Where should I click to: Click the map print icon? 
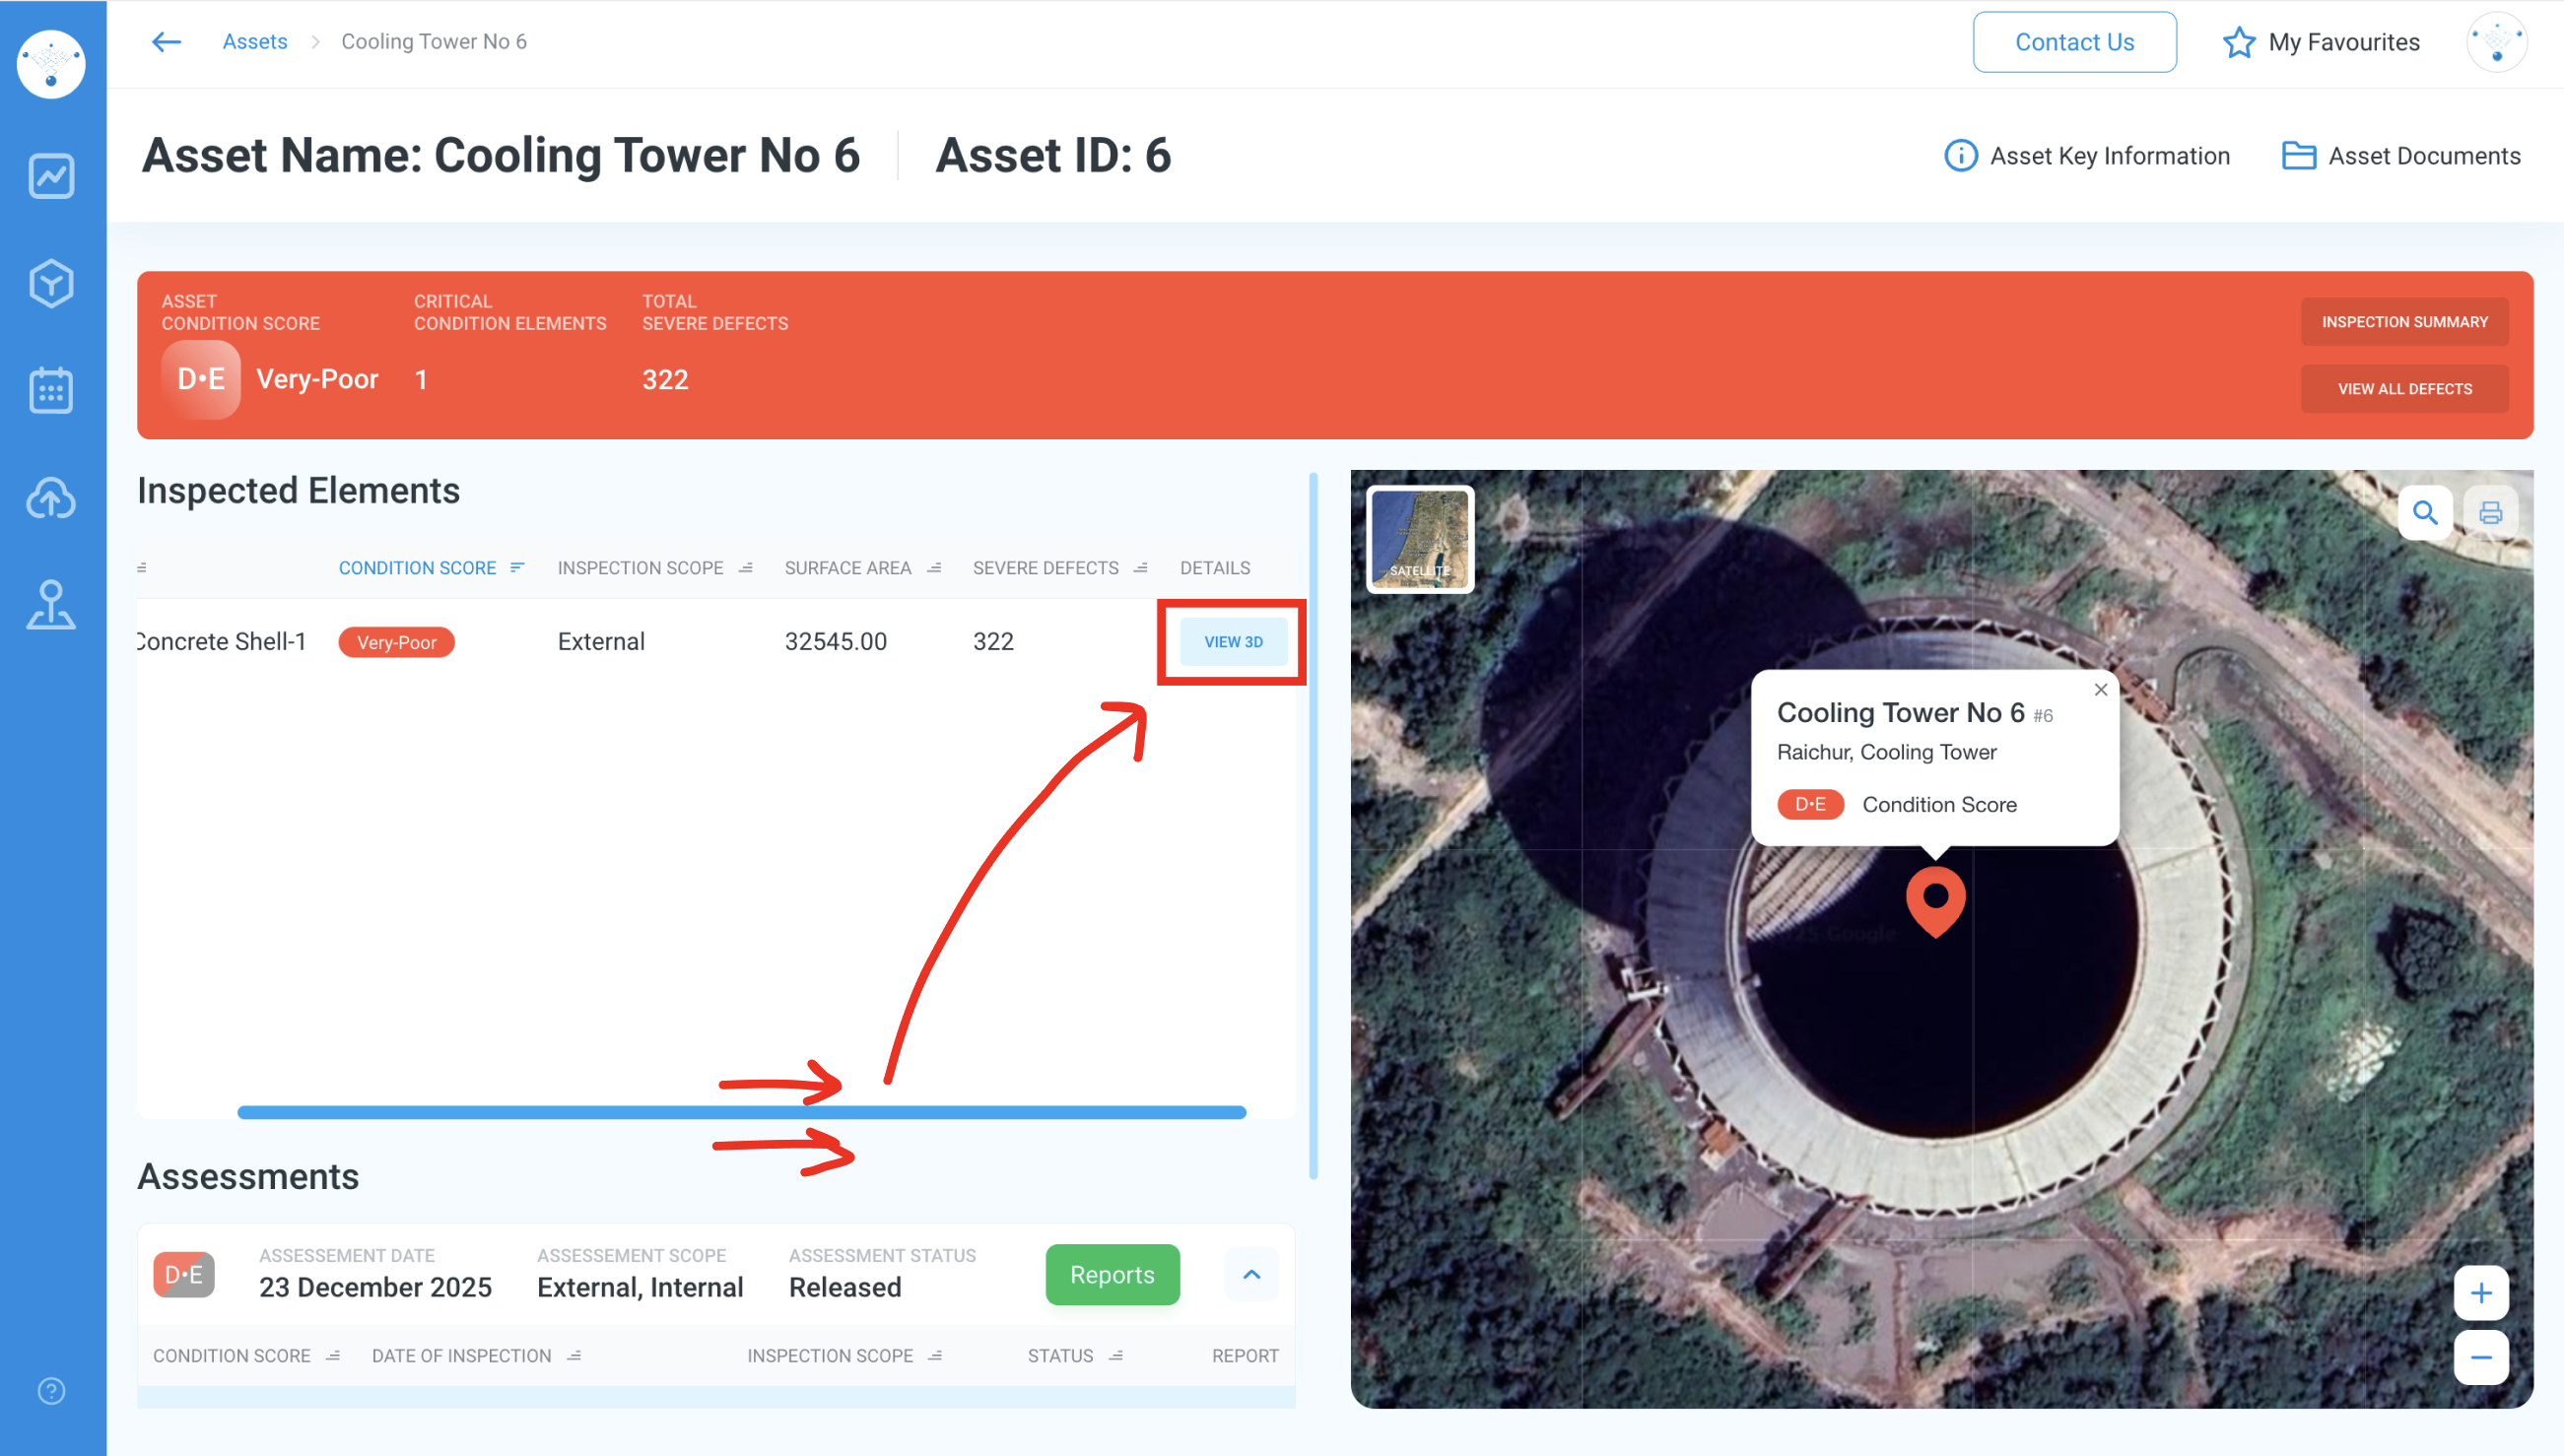[2490, 513]
